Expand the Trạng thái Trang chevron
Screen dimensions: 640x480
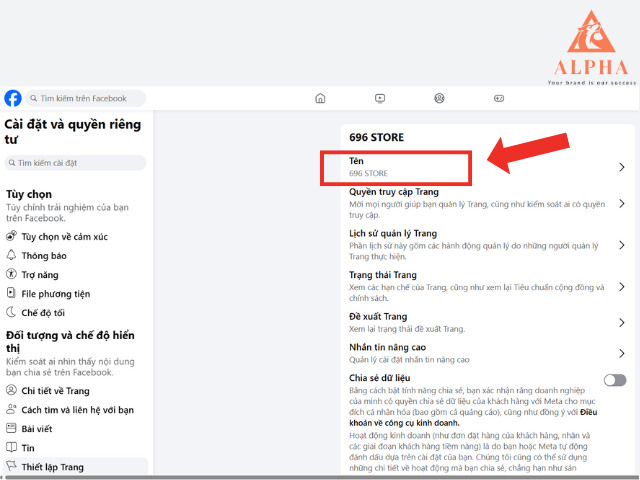(622, 287)
